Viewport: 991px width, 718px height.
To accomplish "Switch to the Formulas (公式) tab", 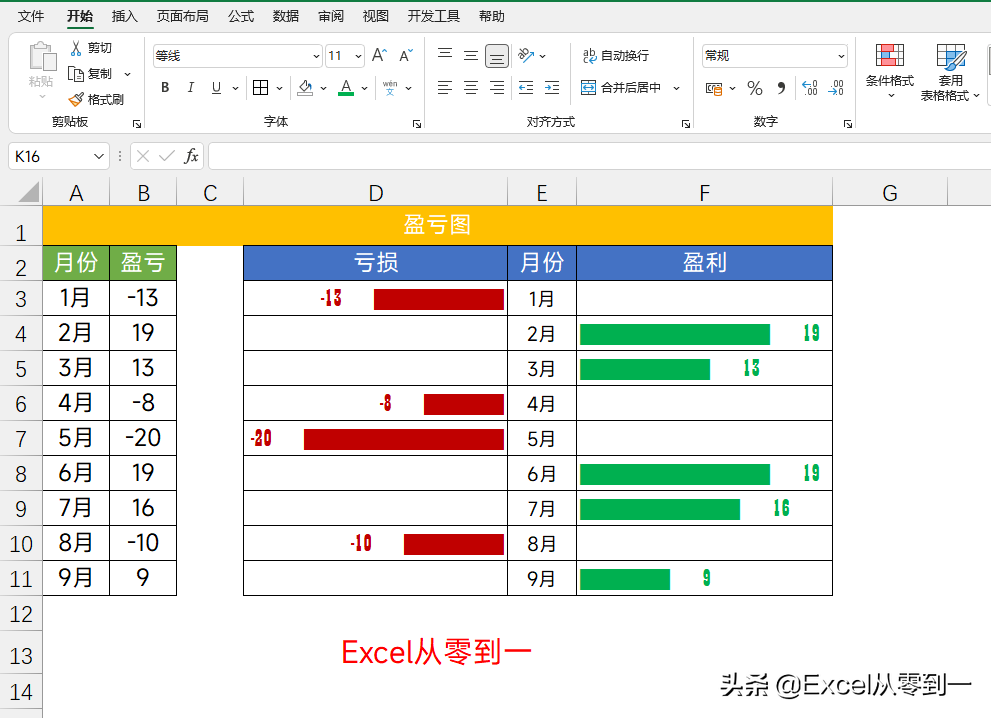I will [241, 16].
